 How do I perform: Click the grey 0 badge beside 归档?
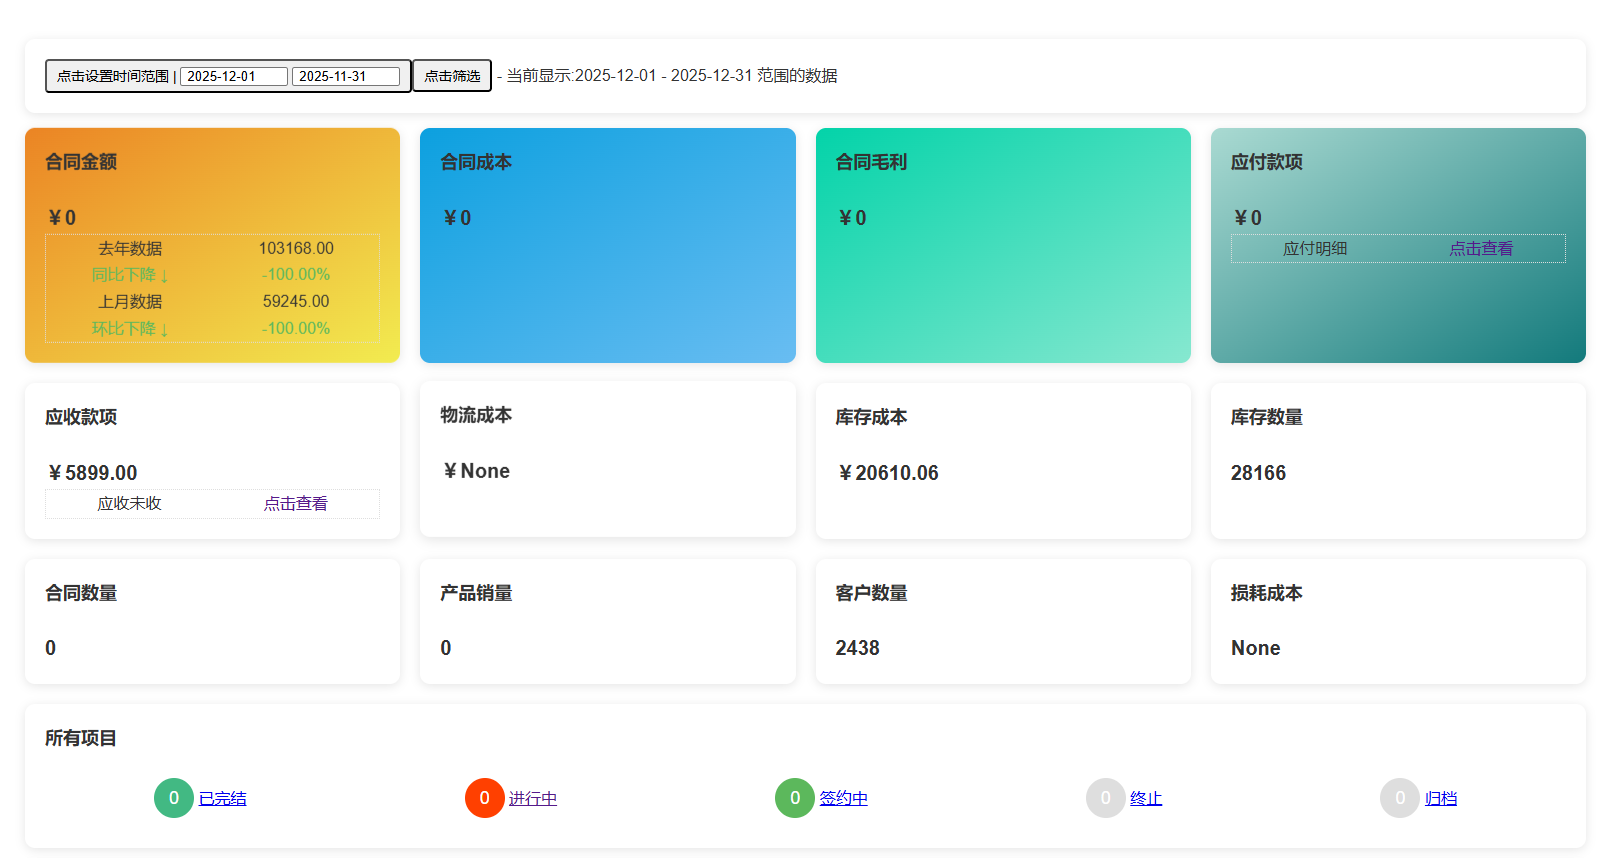1399,798
